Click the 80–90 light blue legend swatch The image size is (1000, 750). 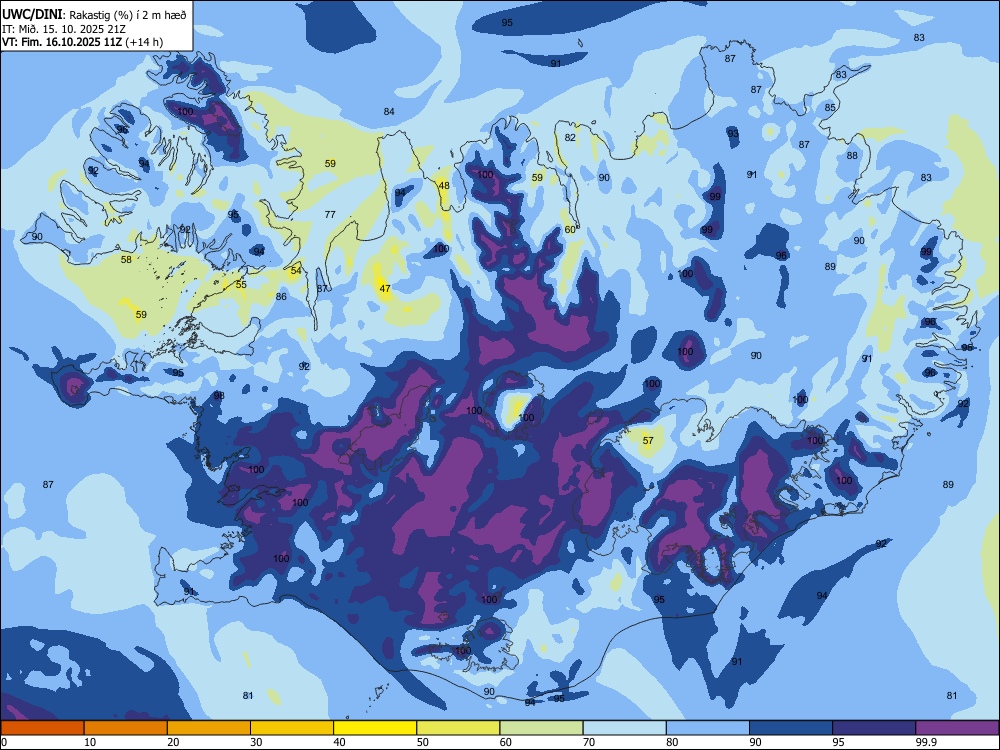[708, 728]
